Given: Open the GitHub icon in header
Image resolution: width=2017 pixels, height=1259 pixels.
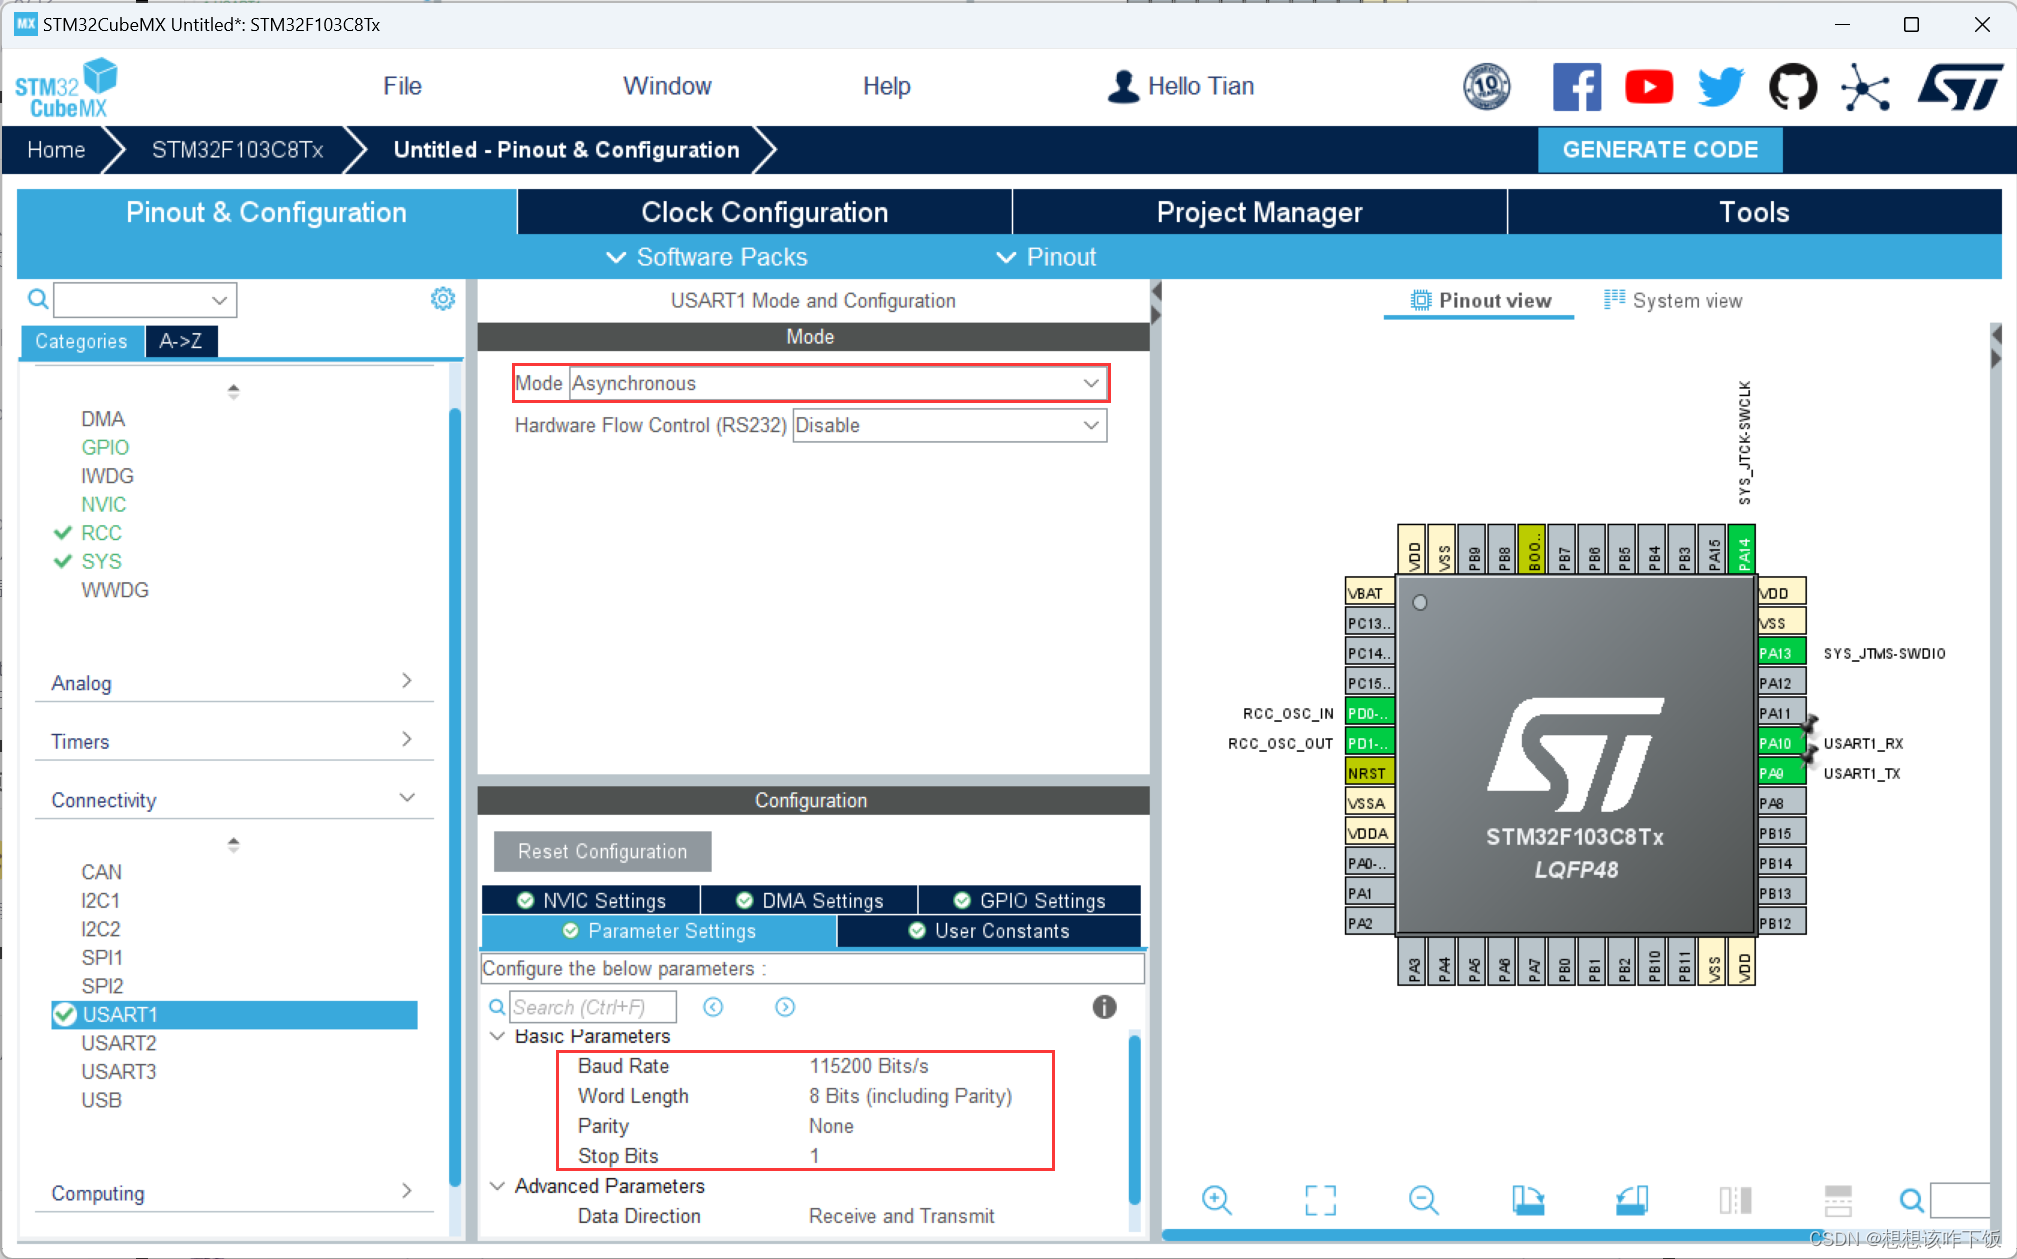Looking at the screenshot, I should [x=1792, y=87].
